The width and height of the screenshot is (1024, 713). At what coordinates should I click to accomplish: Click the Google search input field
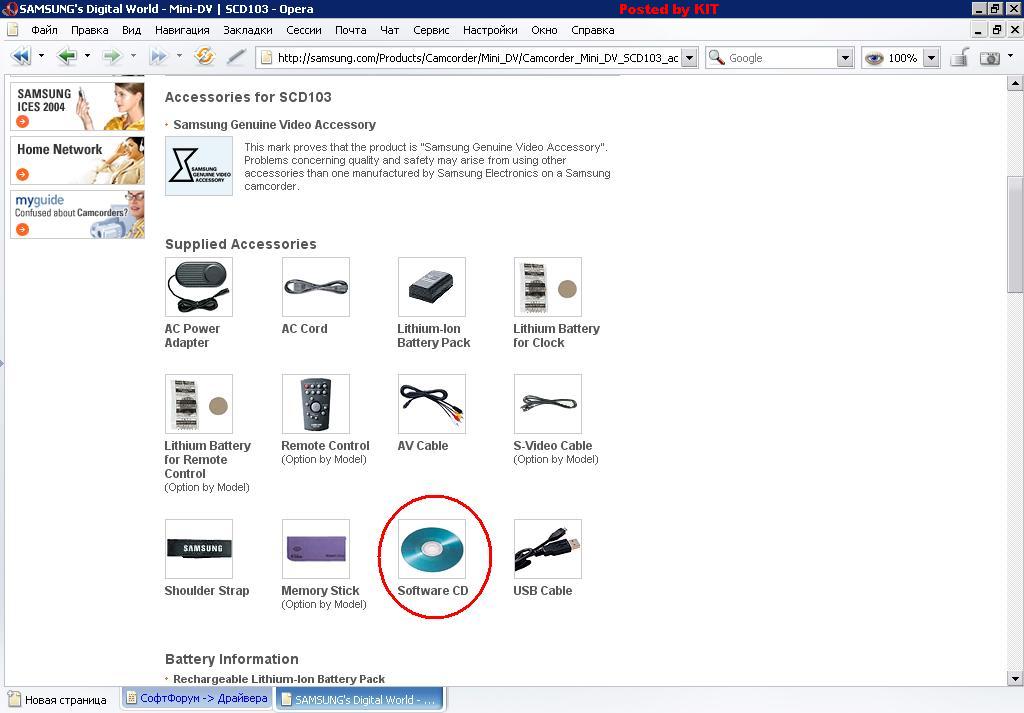(x=781, y=58)
